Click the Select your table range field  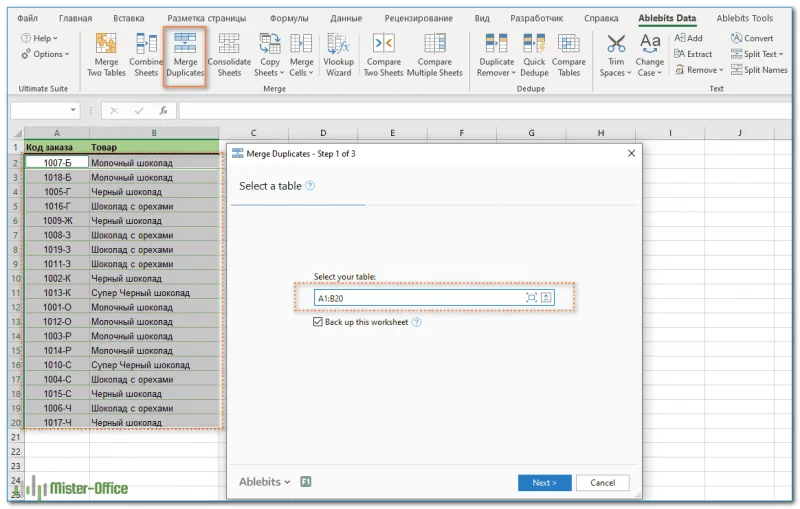coord(418,298)
